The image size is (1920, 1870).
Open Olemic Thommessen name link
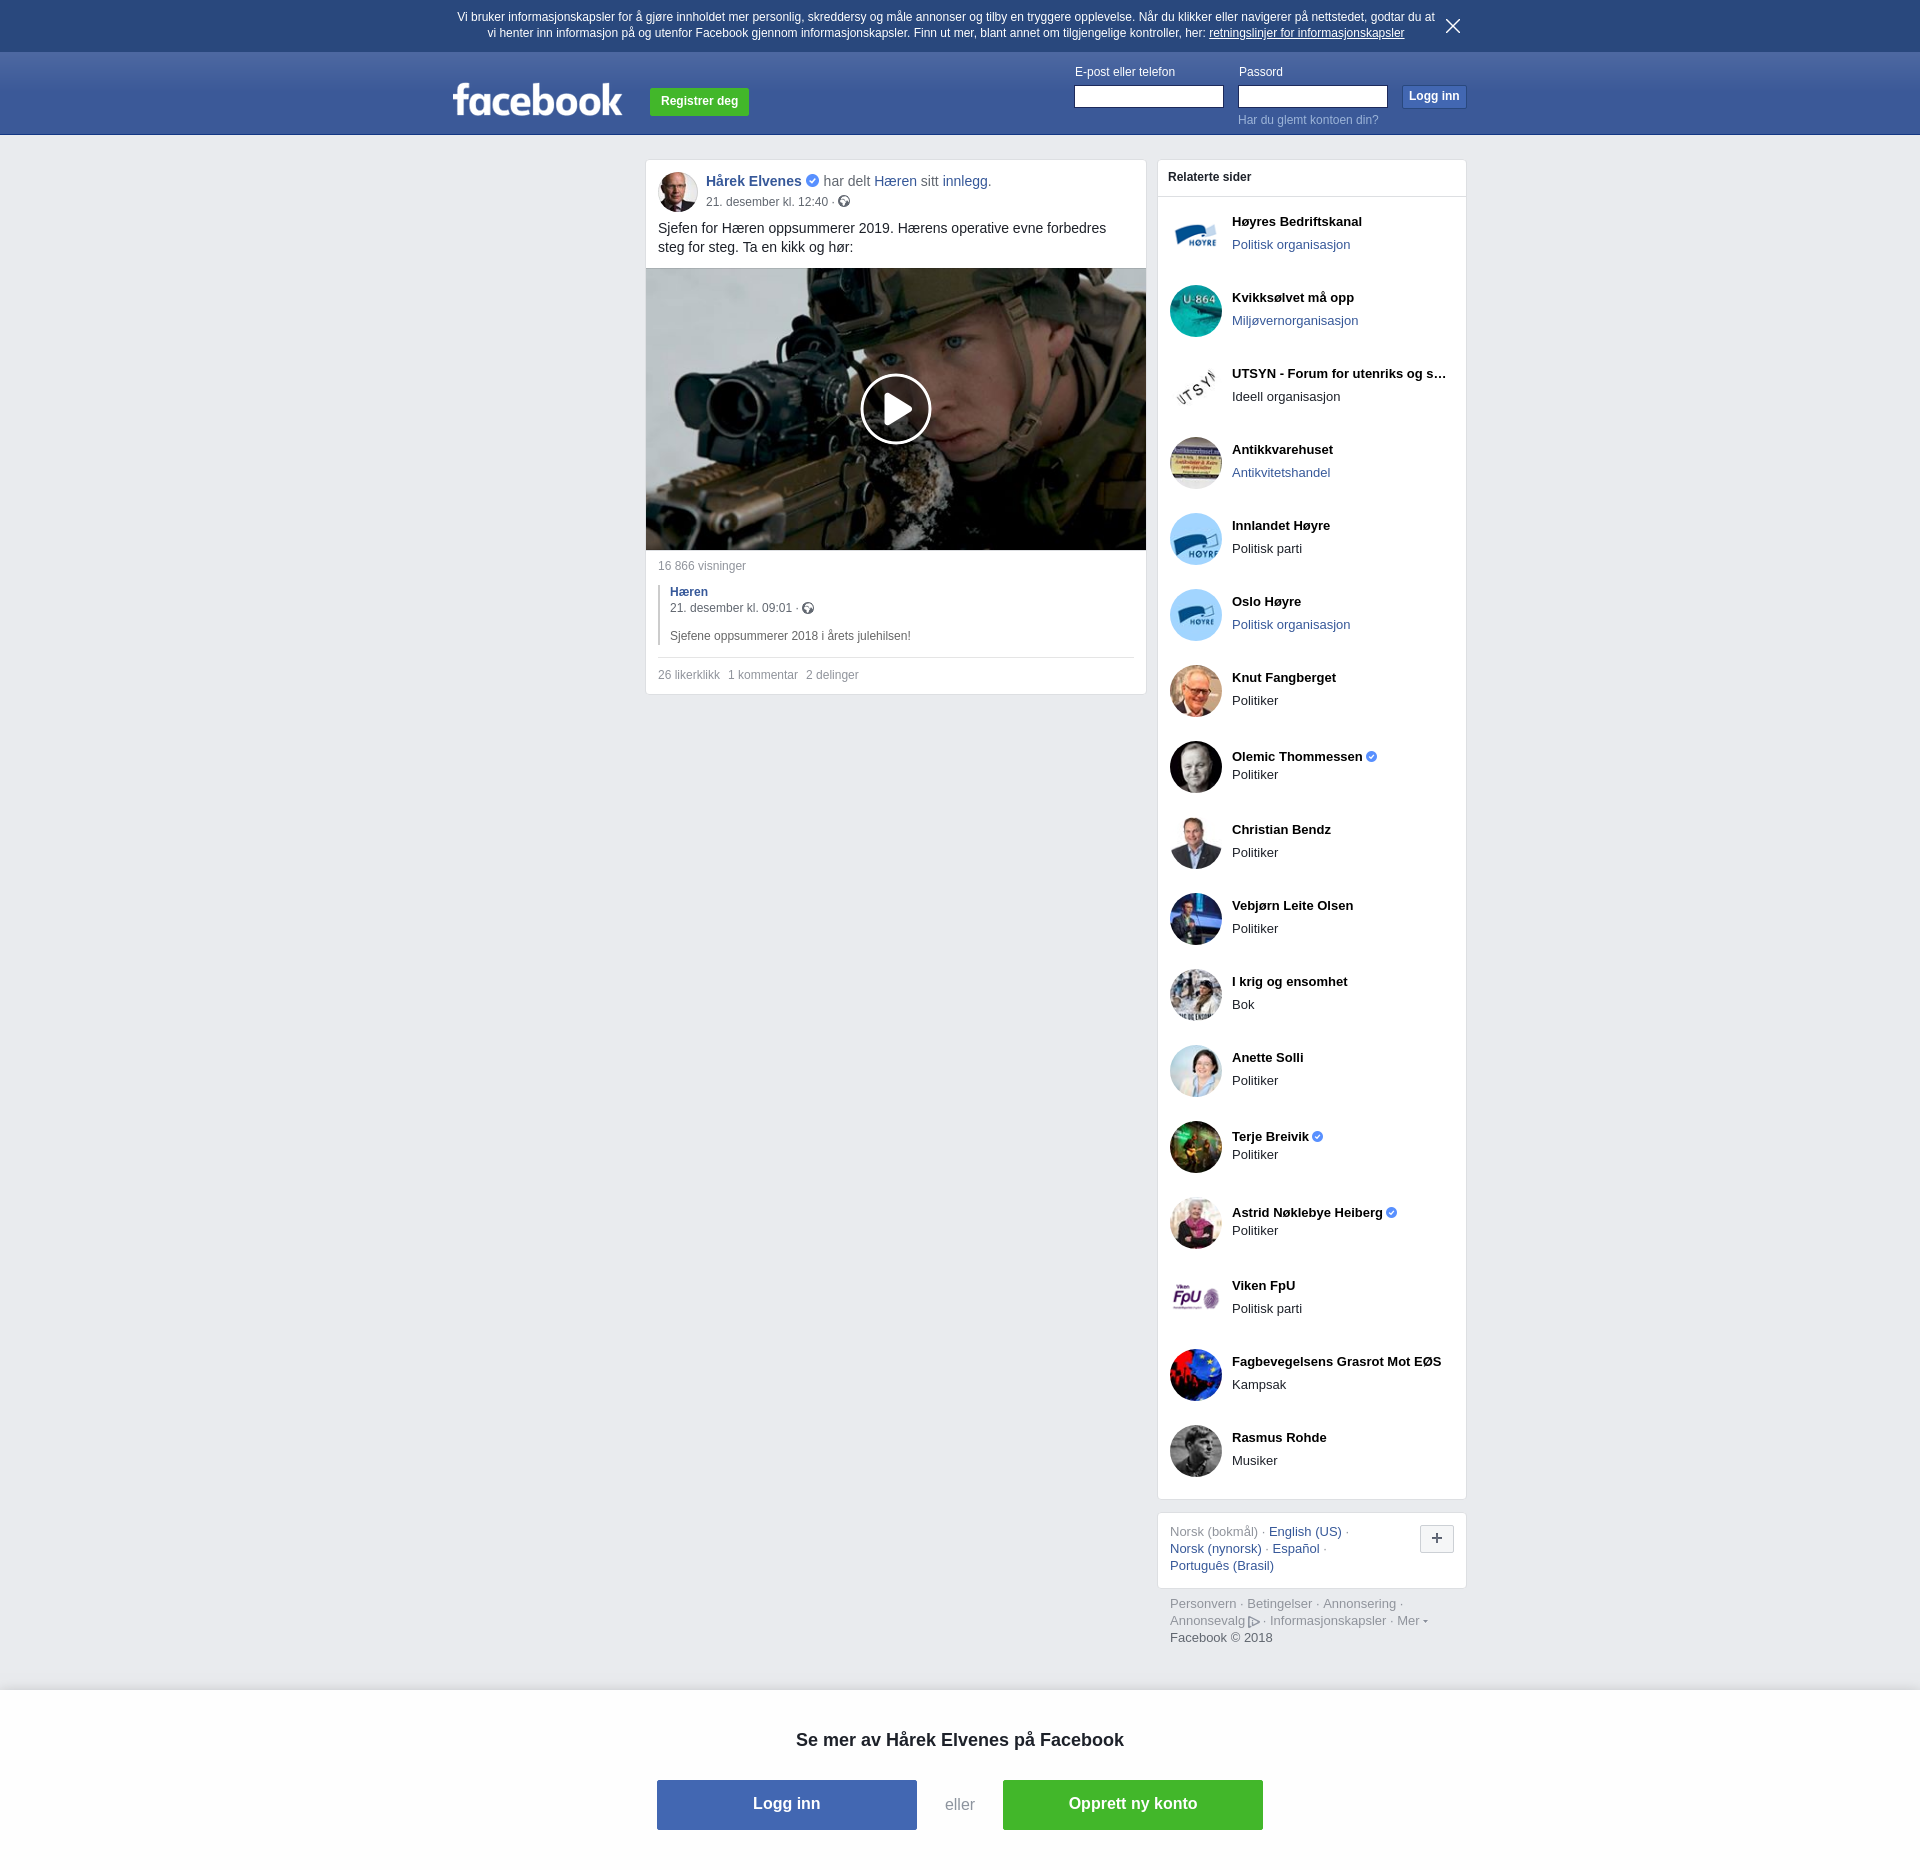tap(1297, 757)
